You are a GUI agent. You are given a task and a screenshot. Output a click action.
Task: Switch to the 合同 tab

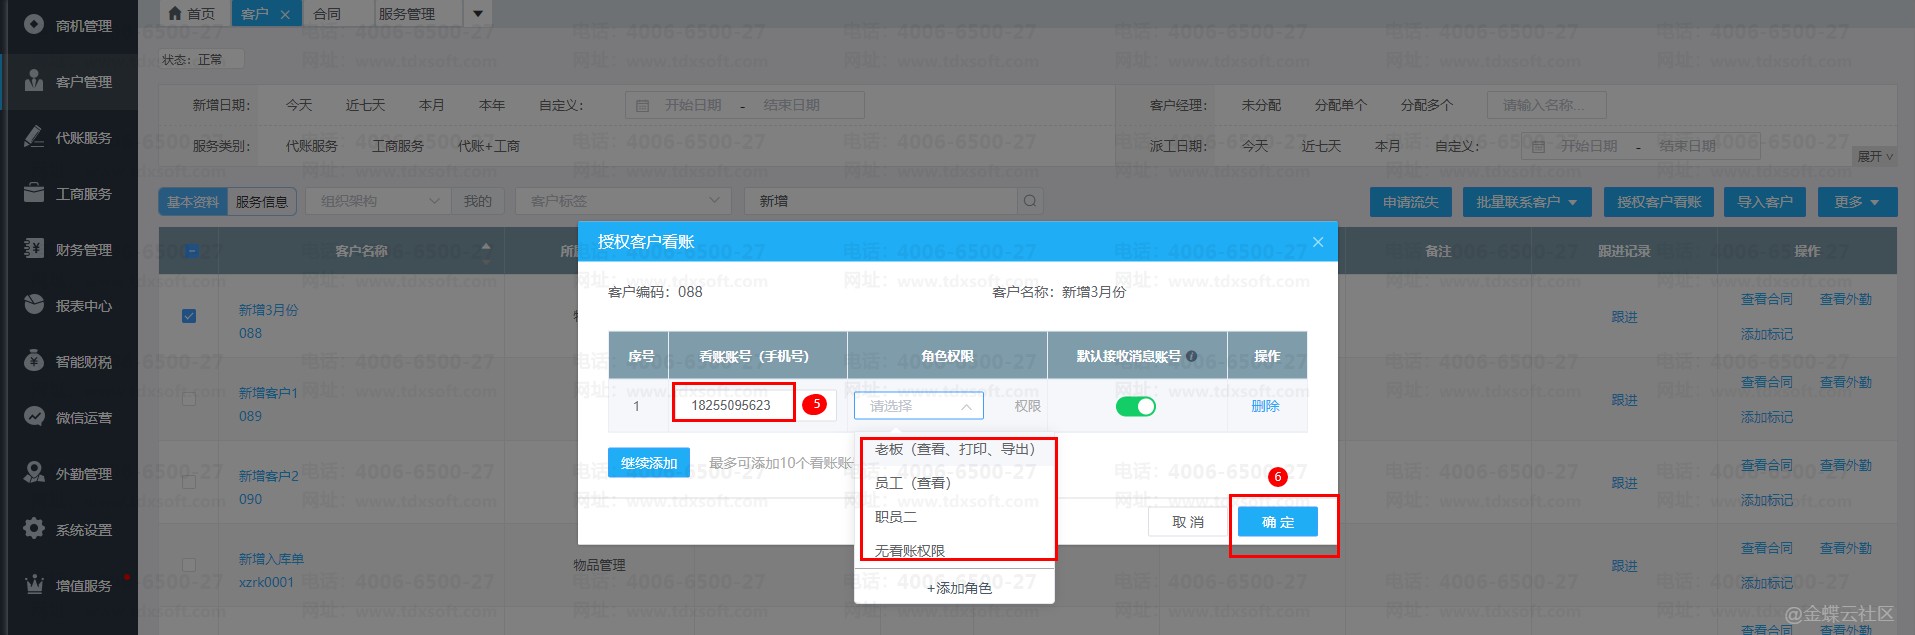click(x=327, y=14)
